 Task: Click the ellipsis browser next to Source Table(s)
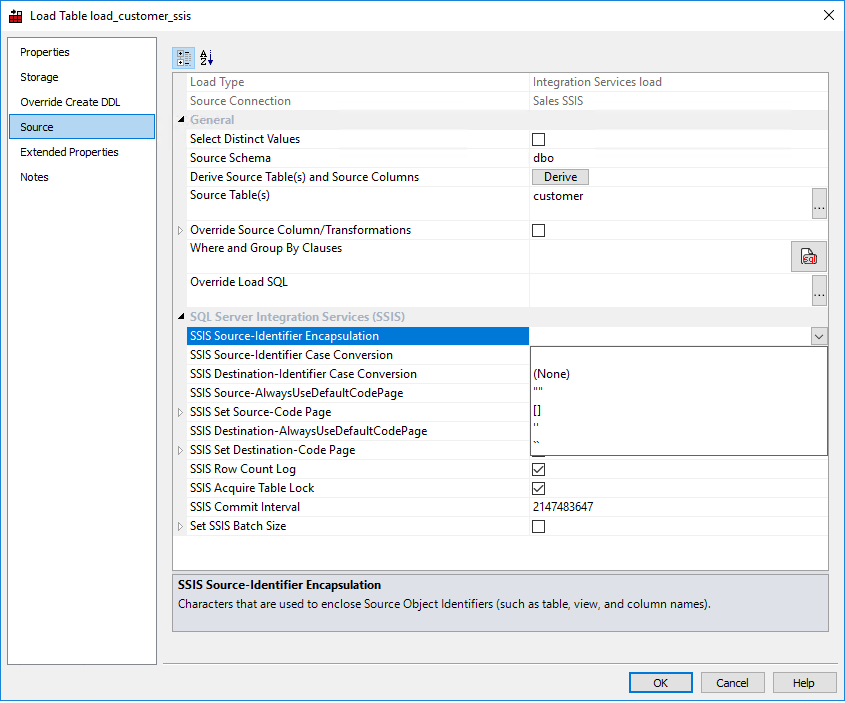[x=819, y=204]
